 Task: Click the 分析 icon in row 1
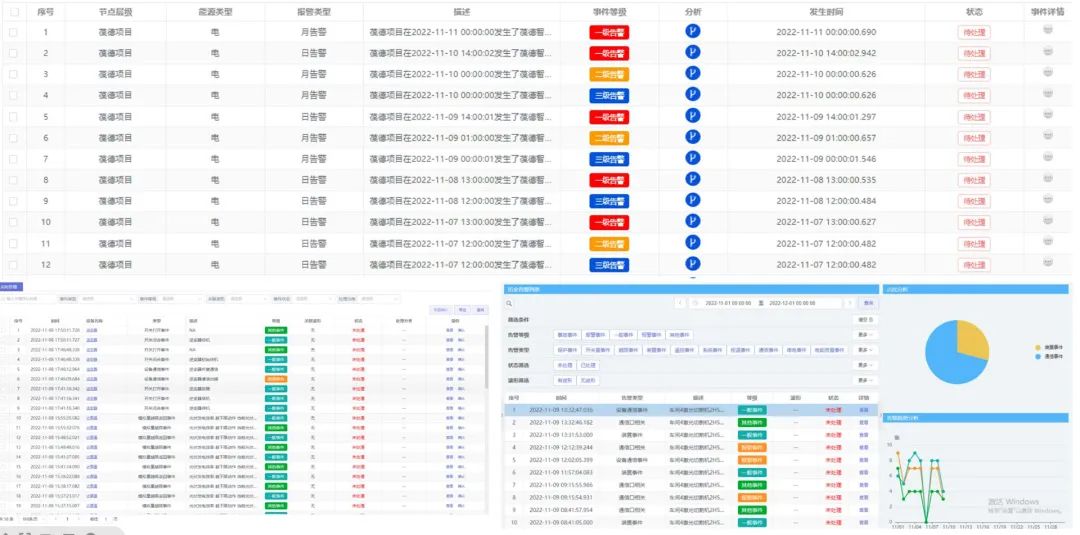(x=691, y=31)
